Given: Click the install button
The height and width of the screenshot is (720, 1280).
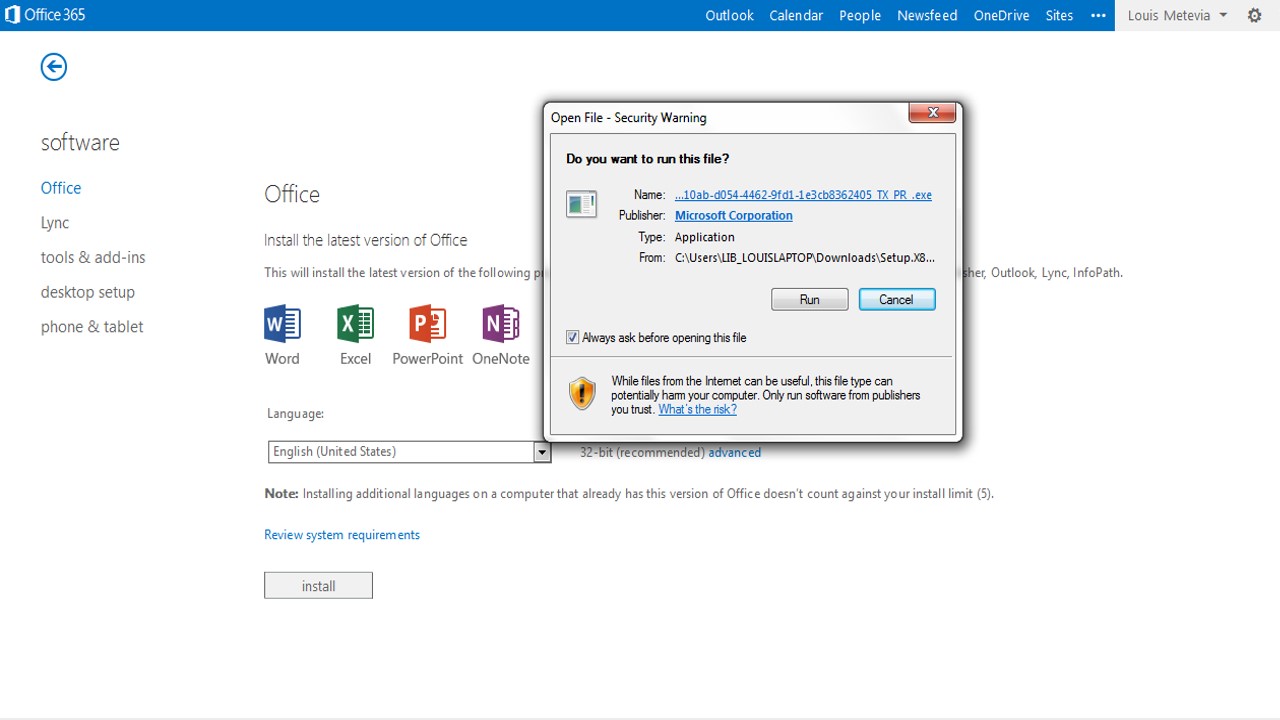Looking at the screenshot, I should point(318,586).
